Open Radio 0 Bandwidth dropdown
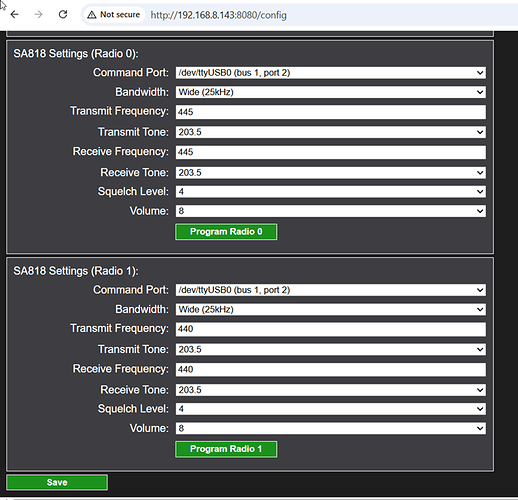 point(331,92)
